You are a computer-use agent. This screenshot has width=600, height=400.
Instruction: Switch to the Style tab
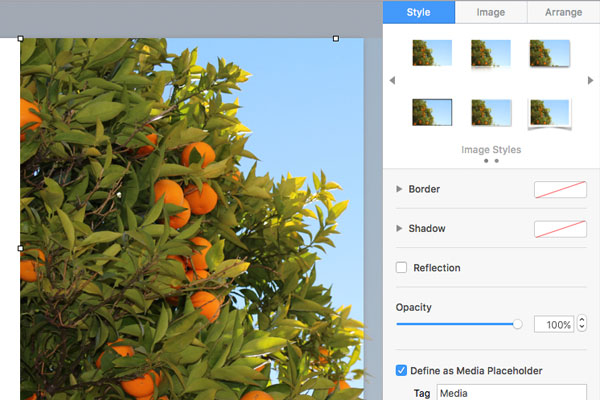(419, 12)
